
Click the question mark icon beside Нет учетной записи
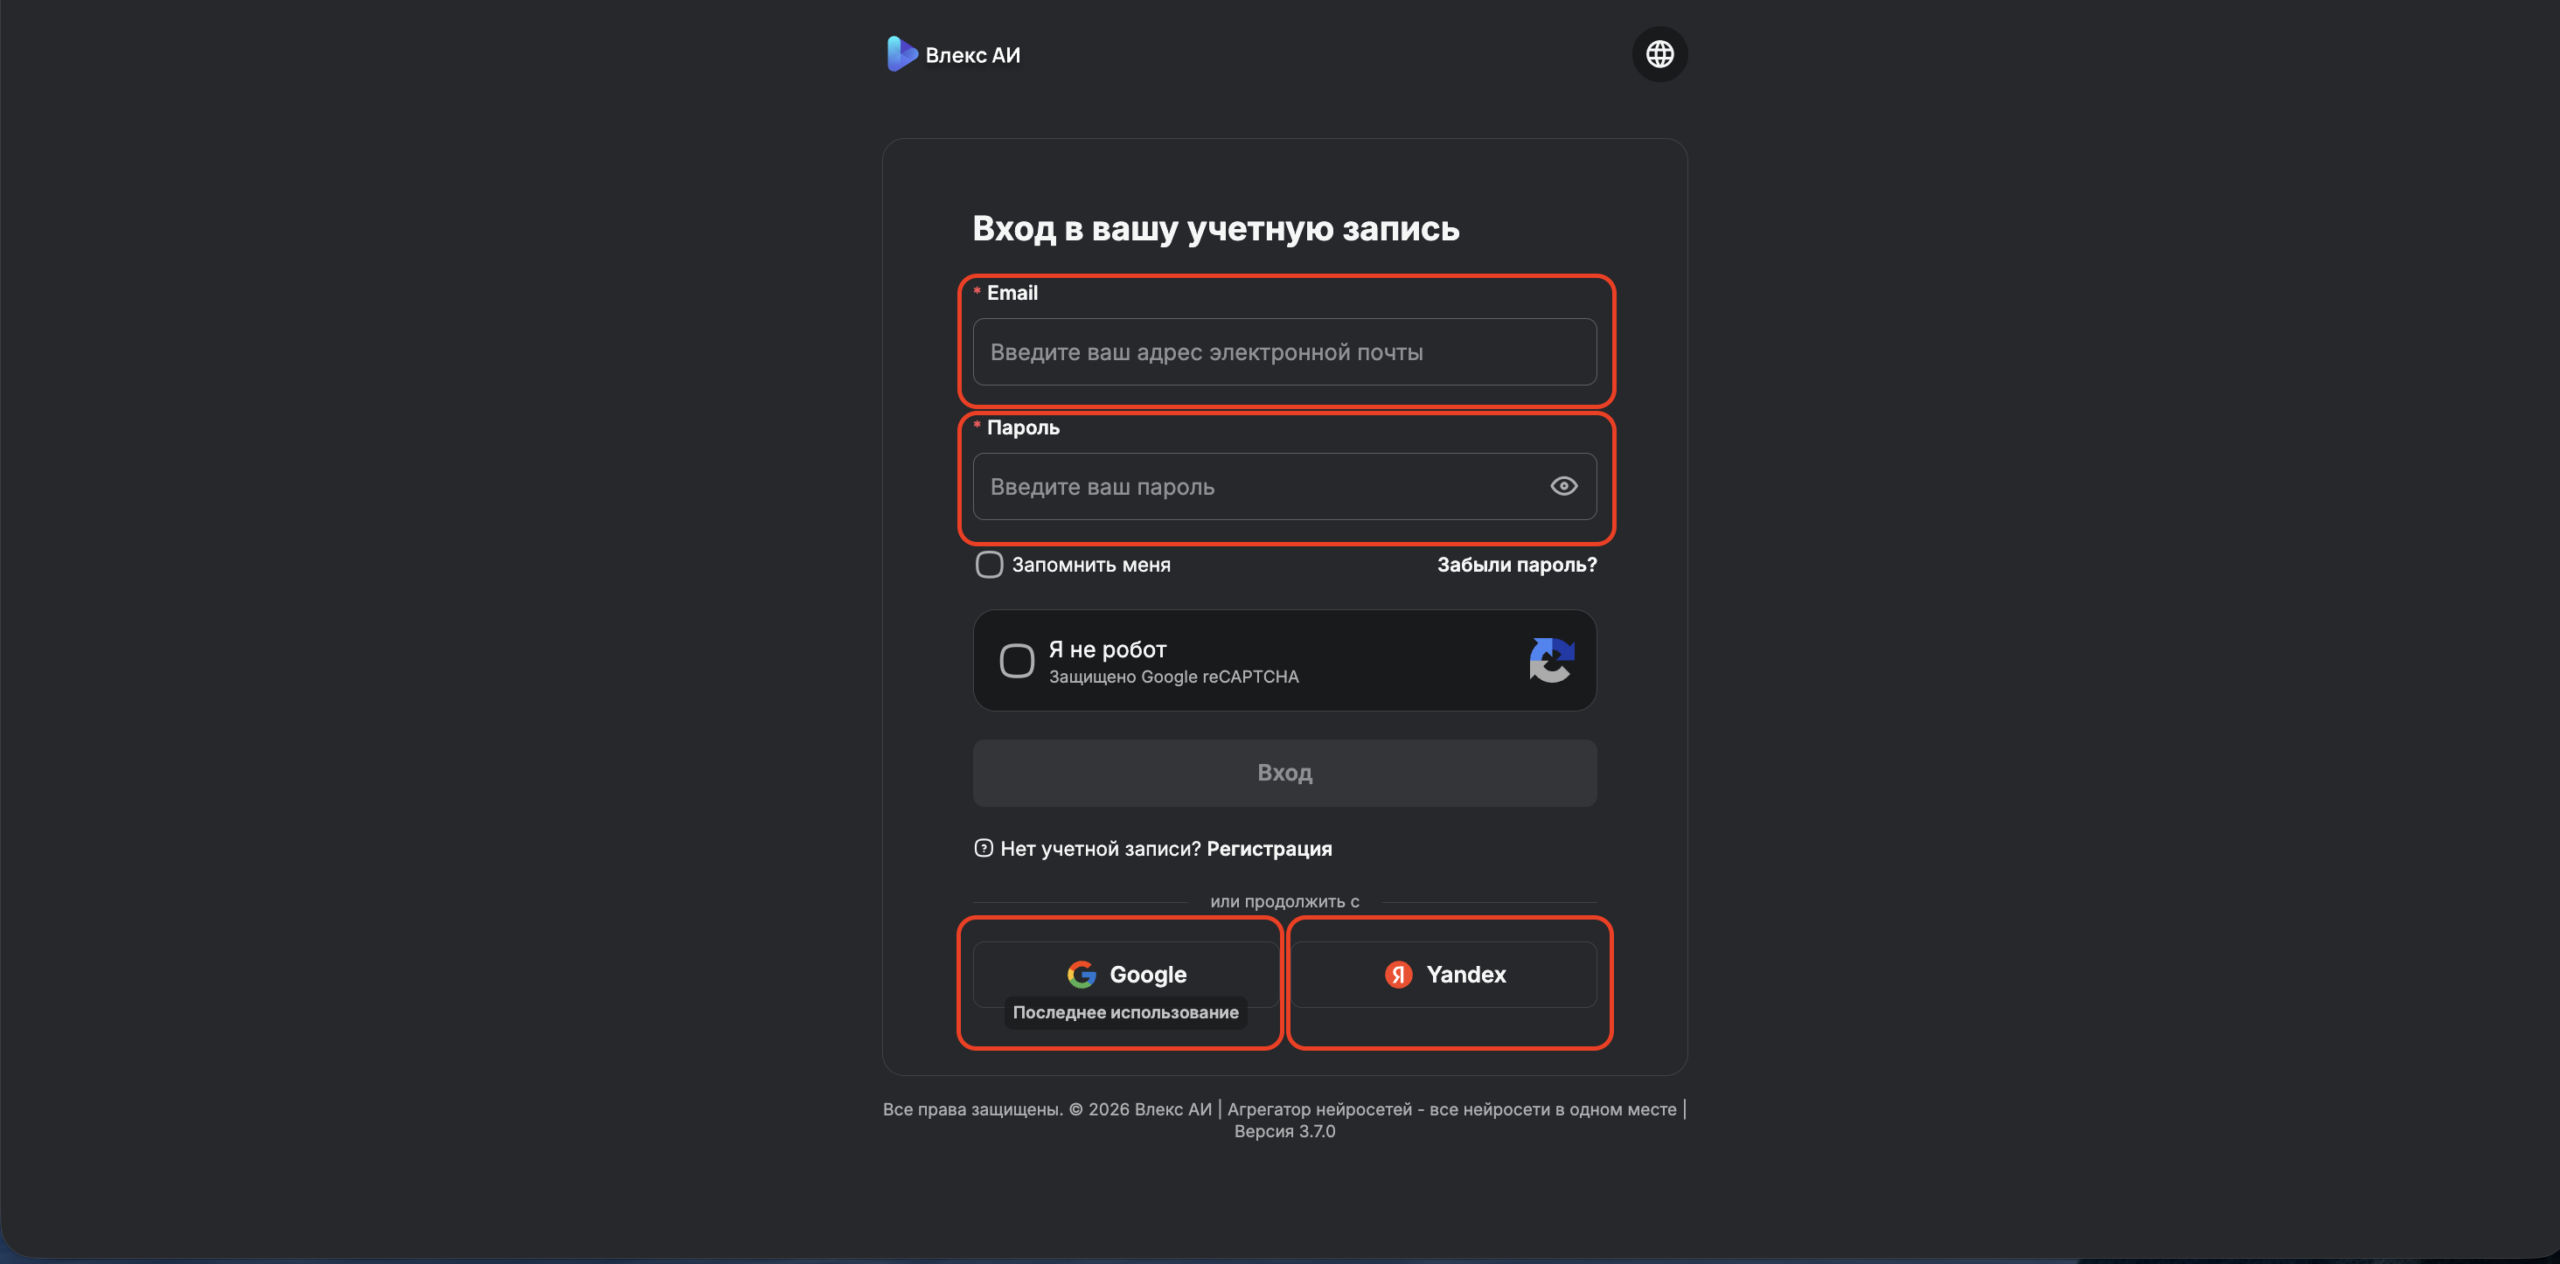983,848
